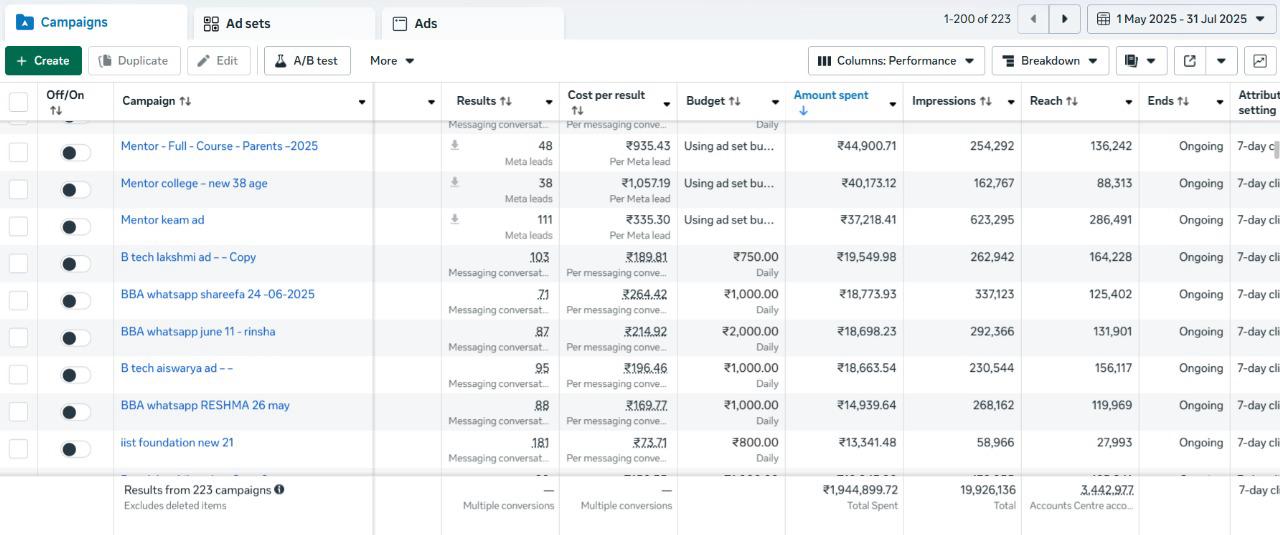
Task: Open Mentor college - new 38 age campaign
Action: point(194,183)
